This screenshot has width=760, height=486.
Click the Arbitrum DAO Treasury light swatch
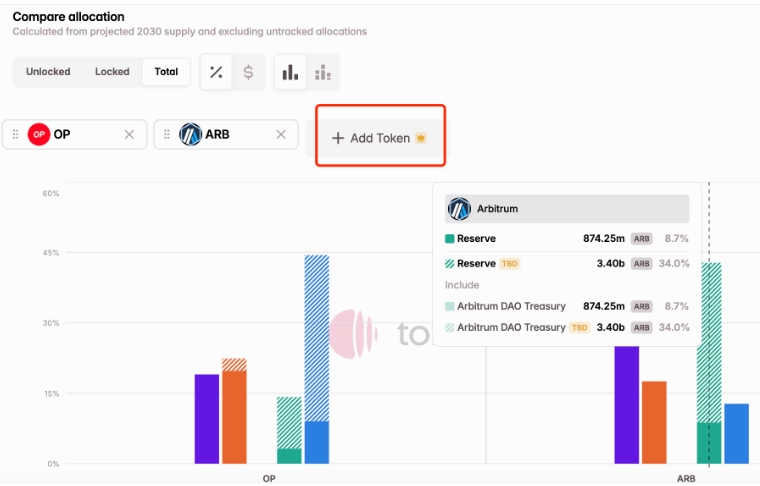[x=449, y=306]
